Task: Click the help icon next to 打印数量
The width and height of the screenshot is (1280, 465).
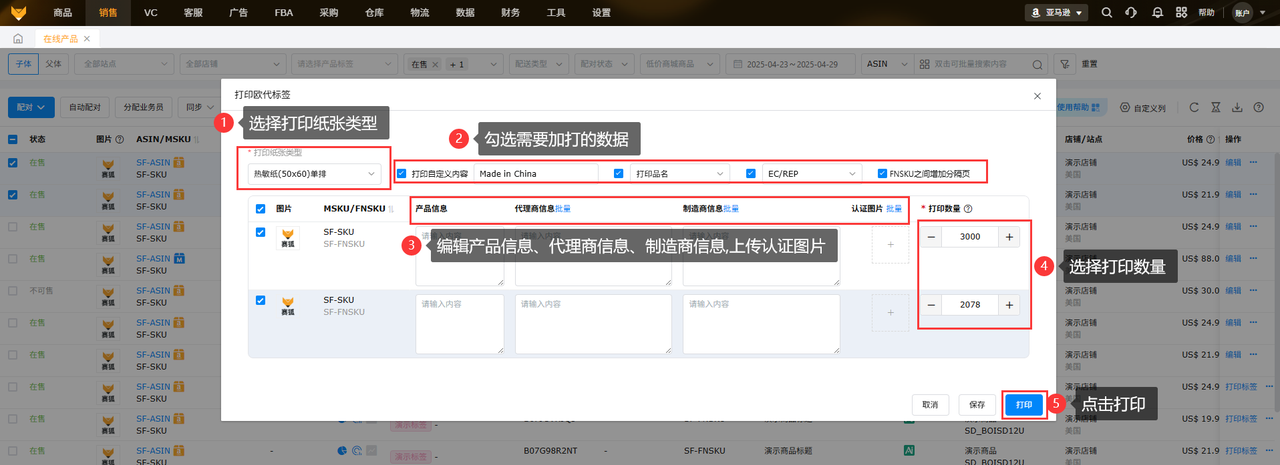Action: tap(969, 208)
